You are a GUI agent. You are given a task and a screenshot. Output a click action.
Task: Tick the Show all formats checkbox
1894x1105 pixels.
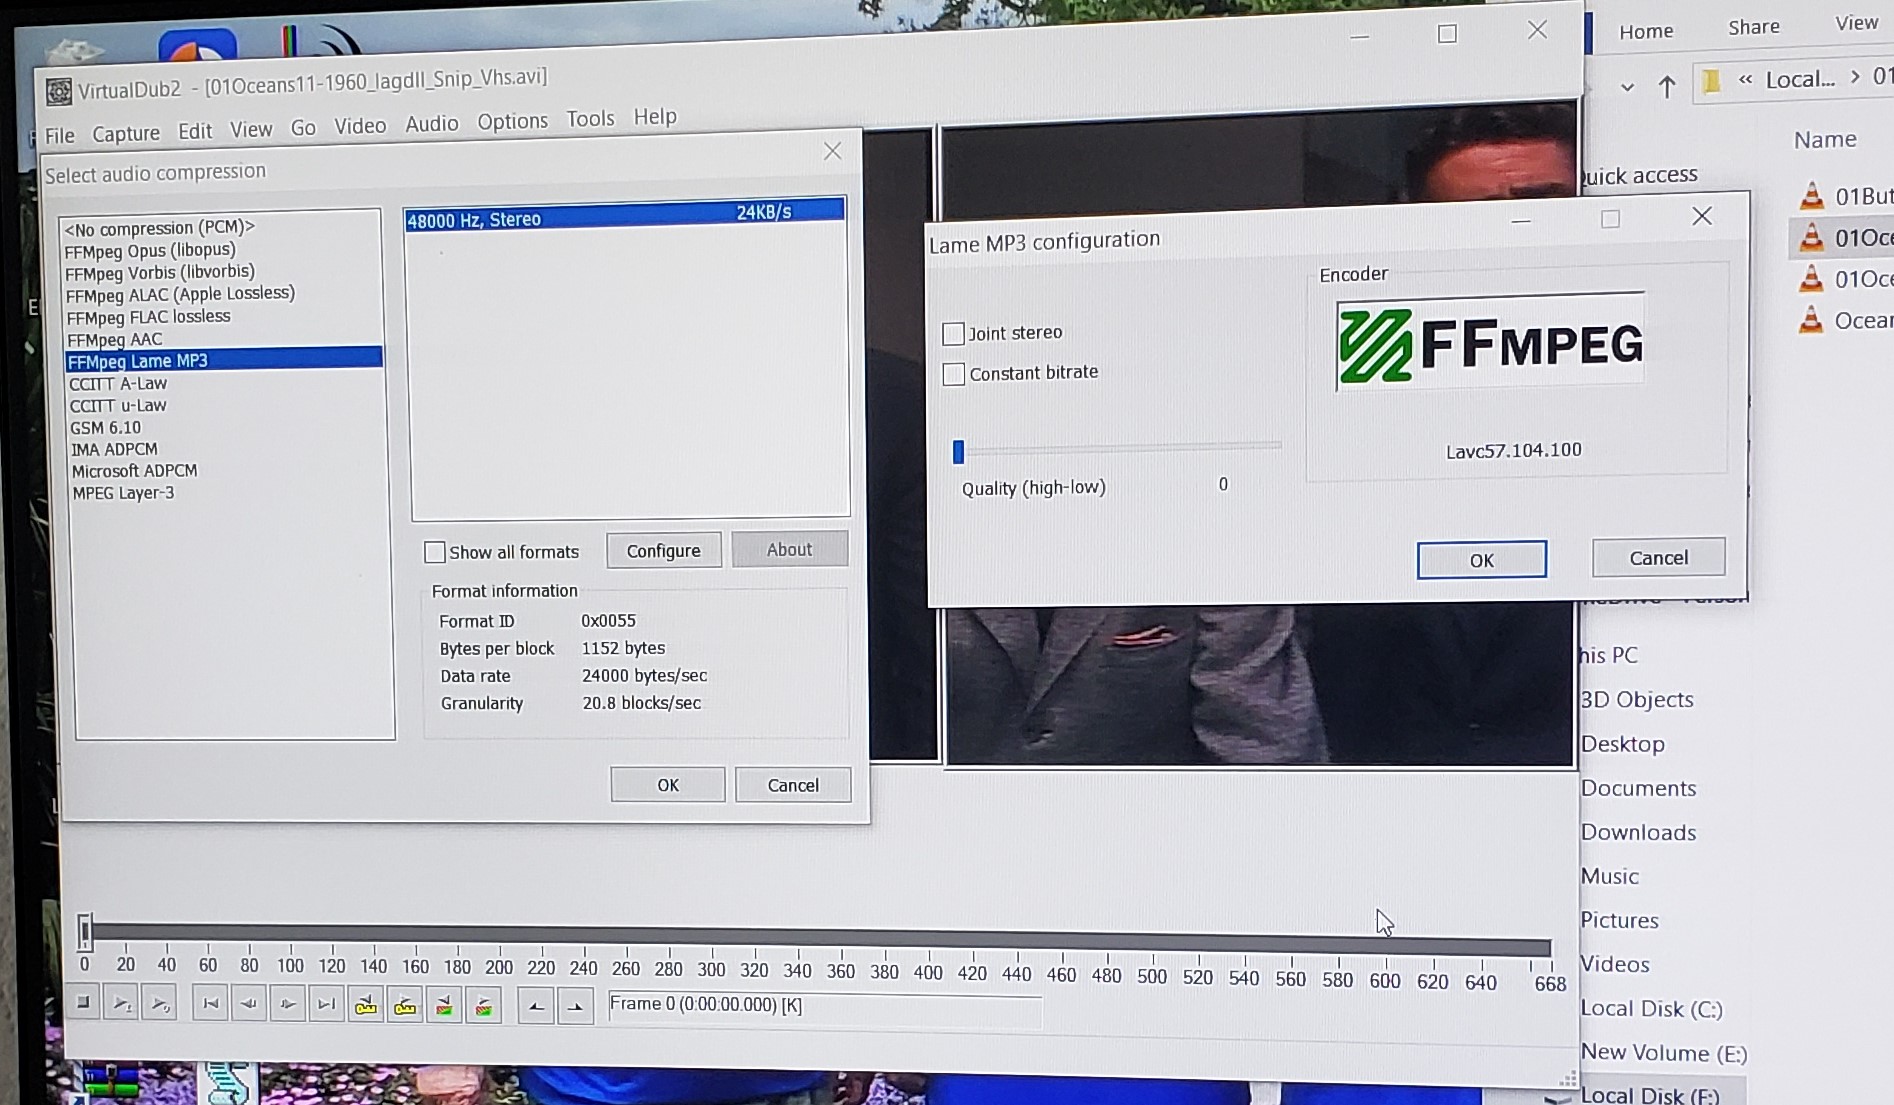point(434,552)
